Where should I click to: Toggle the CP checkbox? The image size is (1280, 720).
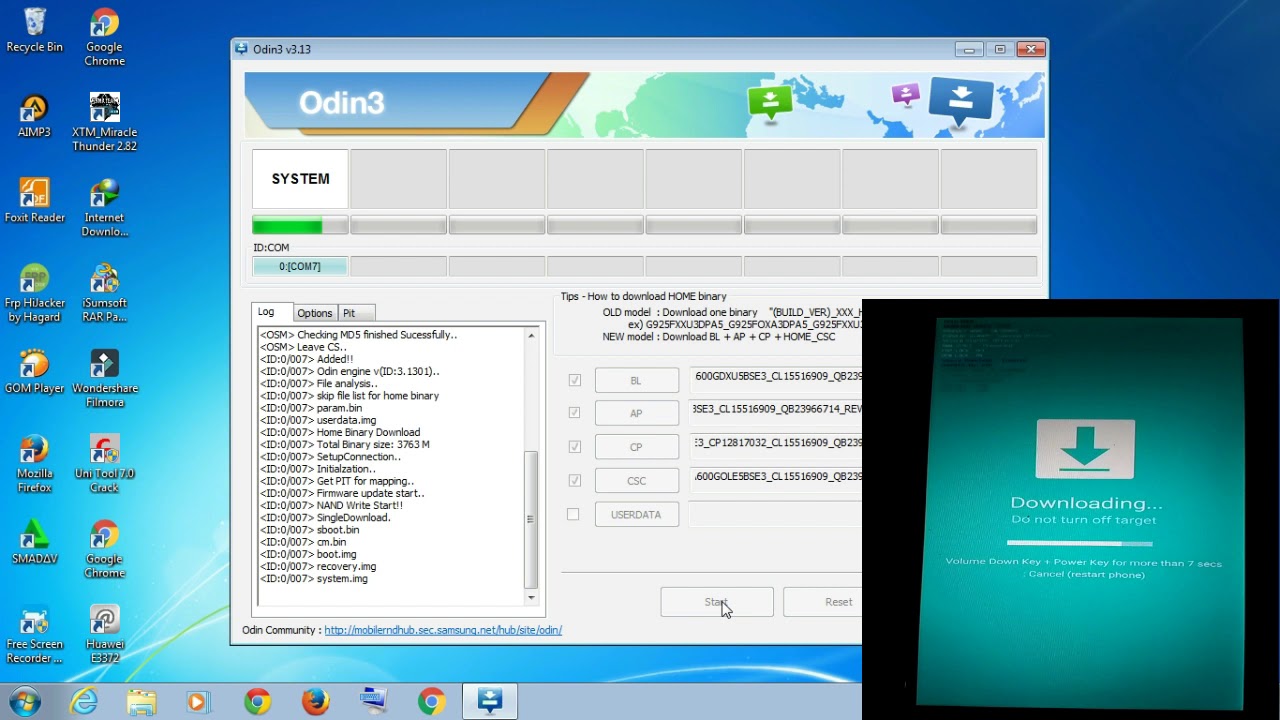574,446
